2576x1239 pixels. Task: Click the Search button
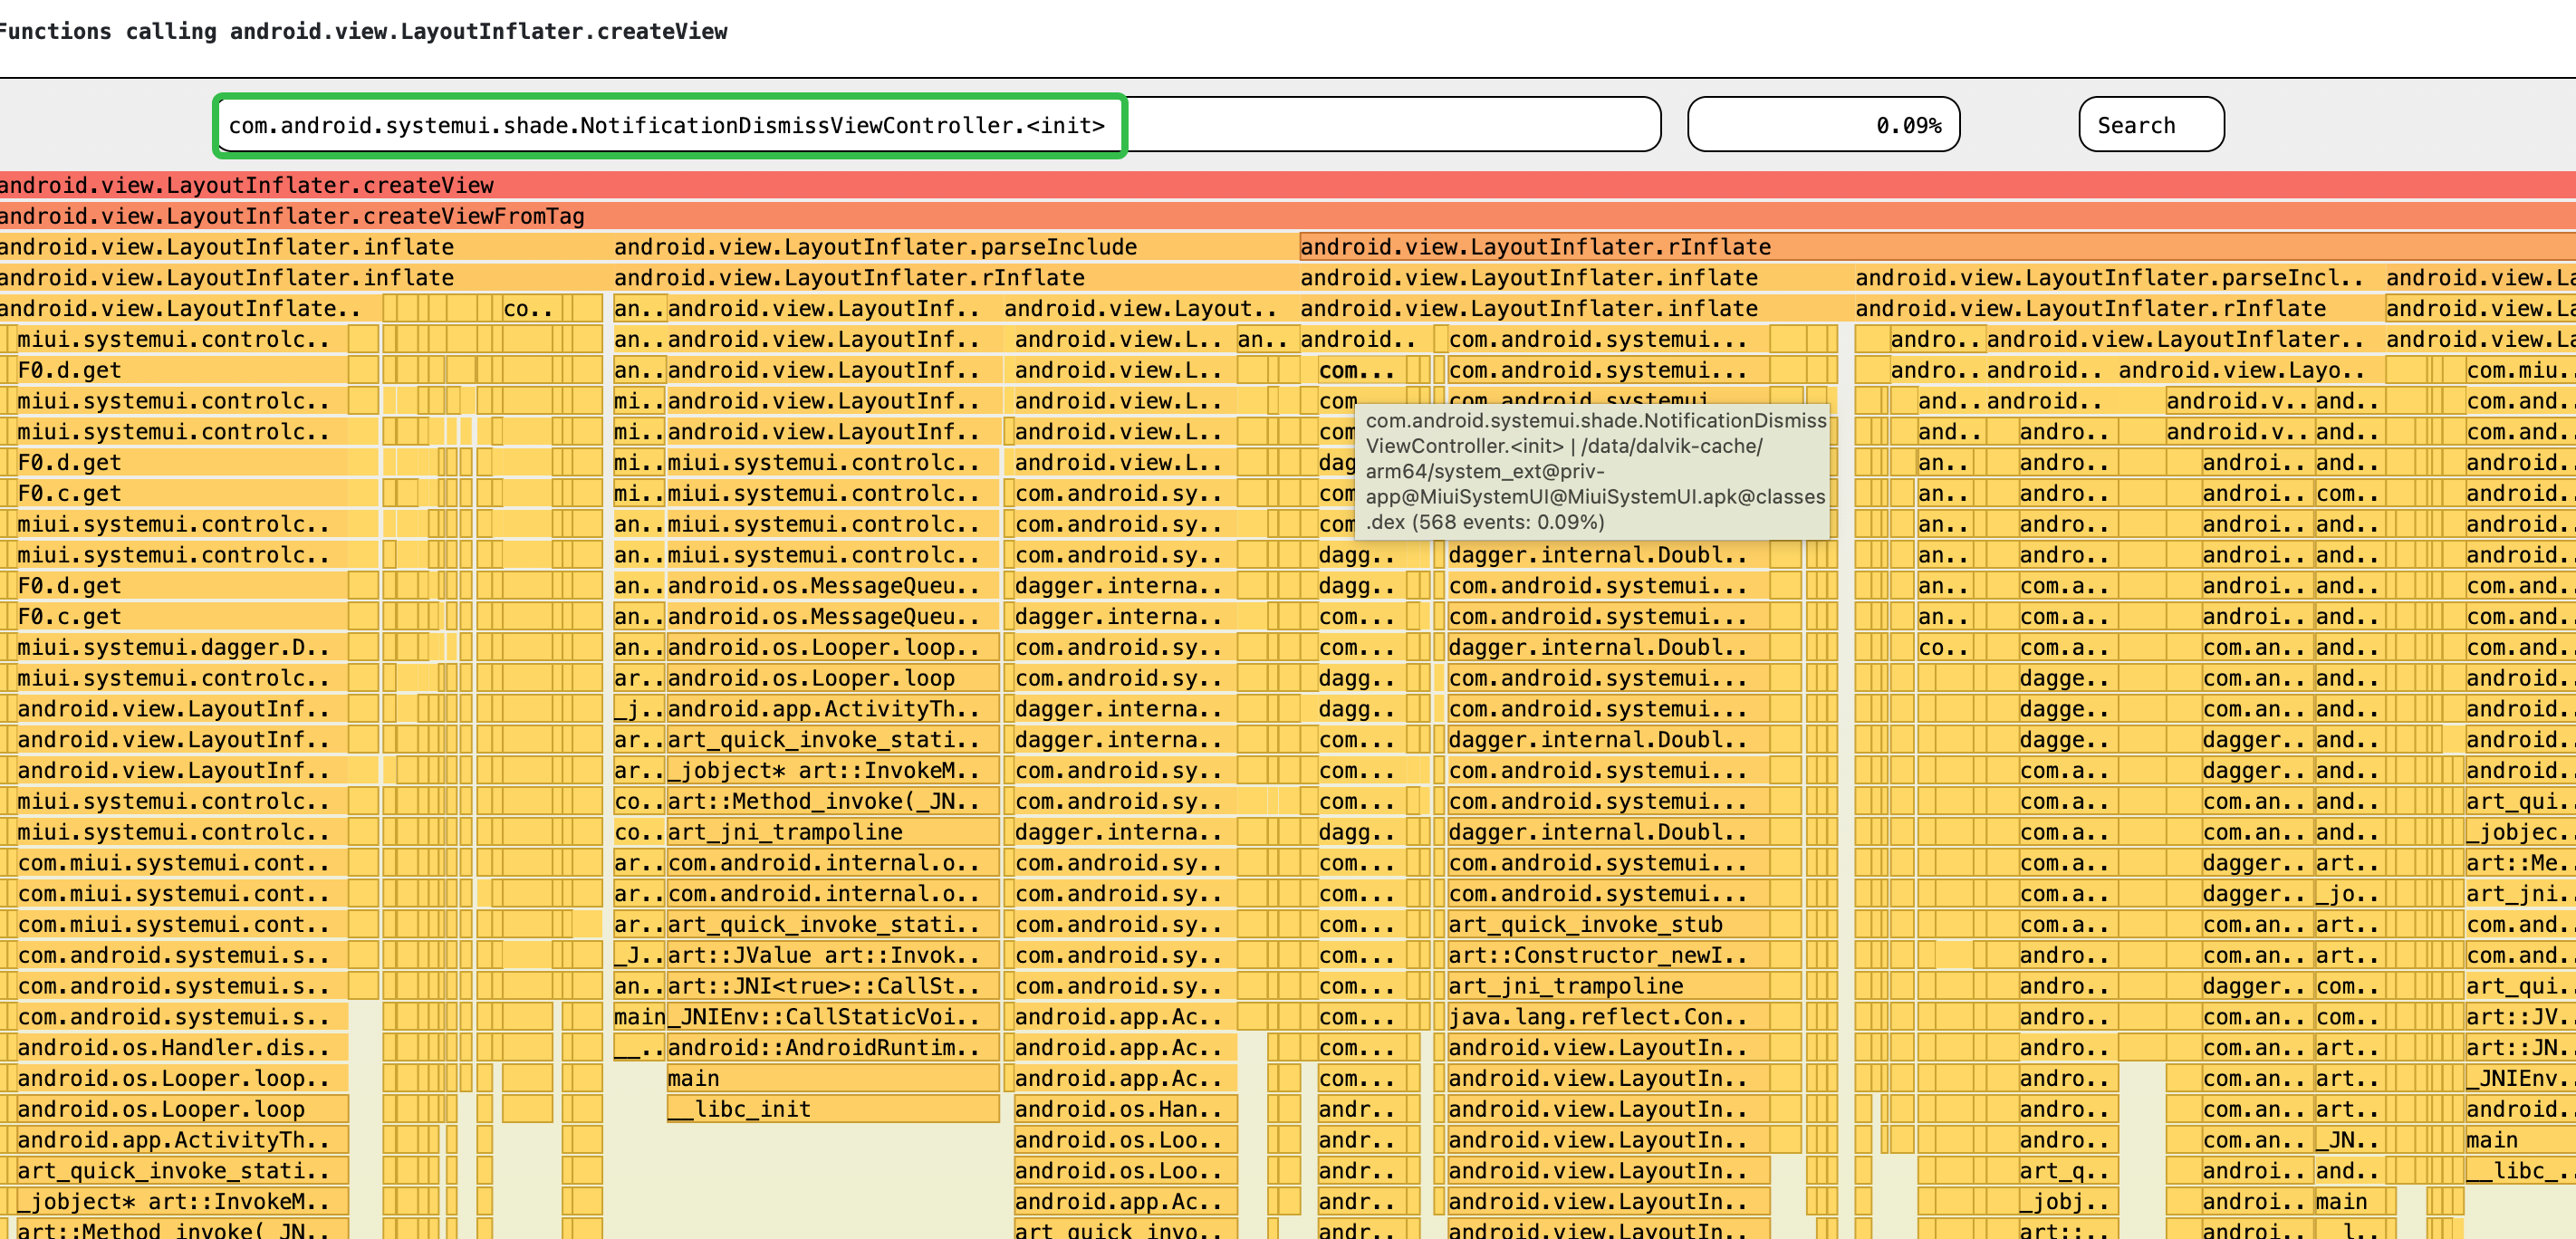(x=2151, y=125)
